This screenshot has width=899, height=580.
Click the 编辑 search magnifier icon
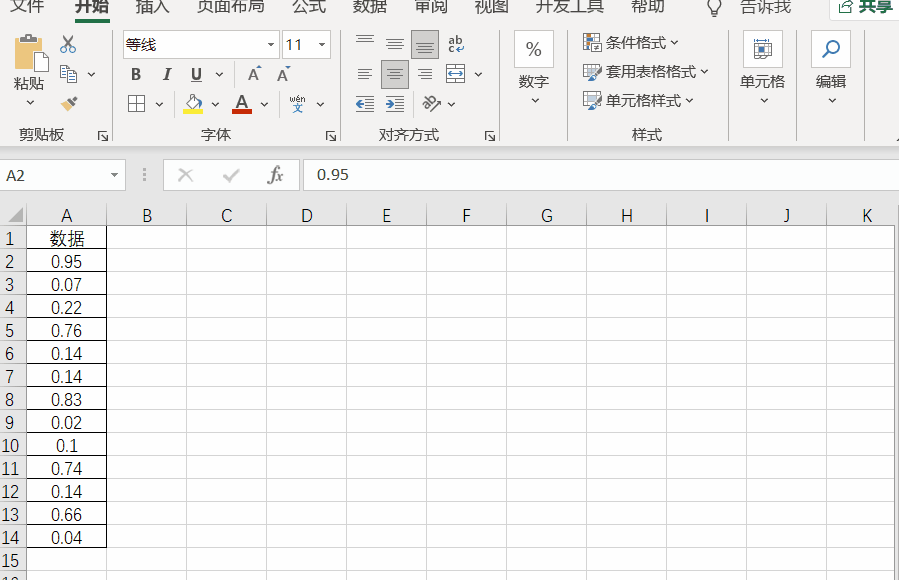coord(831,49)
